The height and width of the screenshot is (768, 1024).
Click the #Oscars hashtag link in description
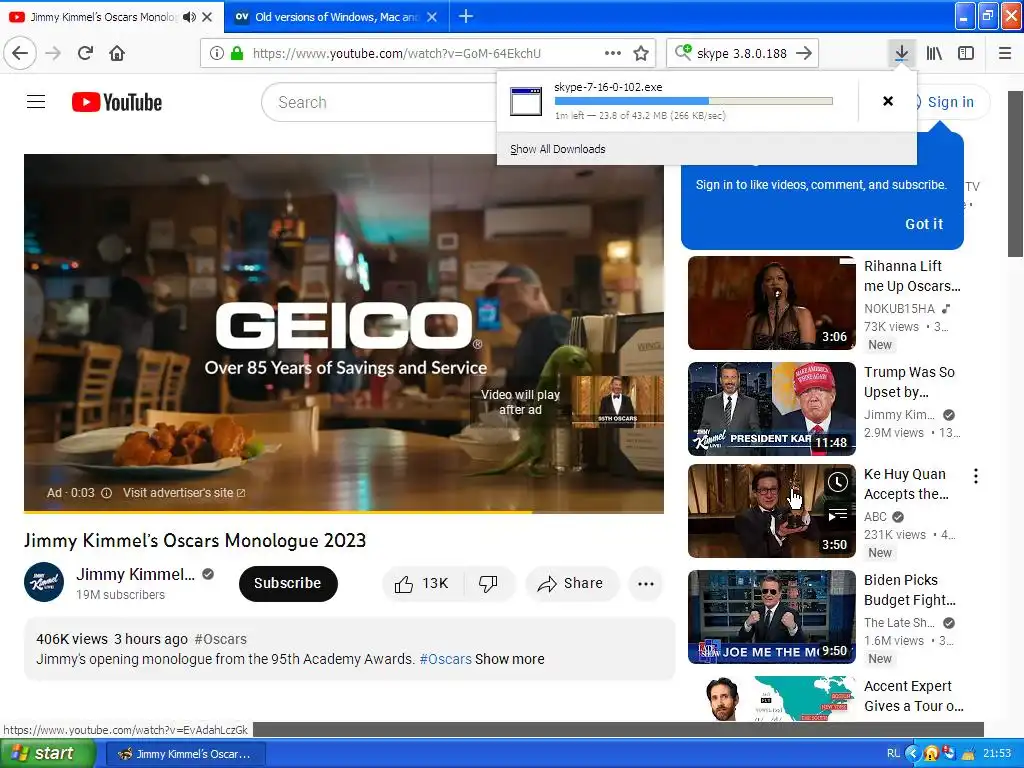(445, 659)
